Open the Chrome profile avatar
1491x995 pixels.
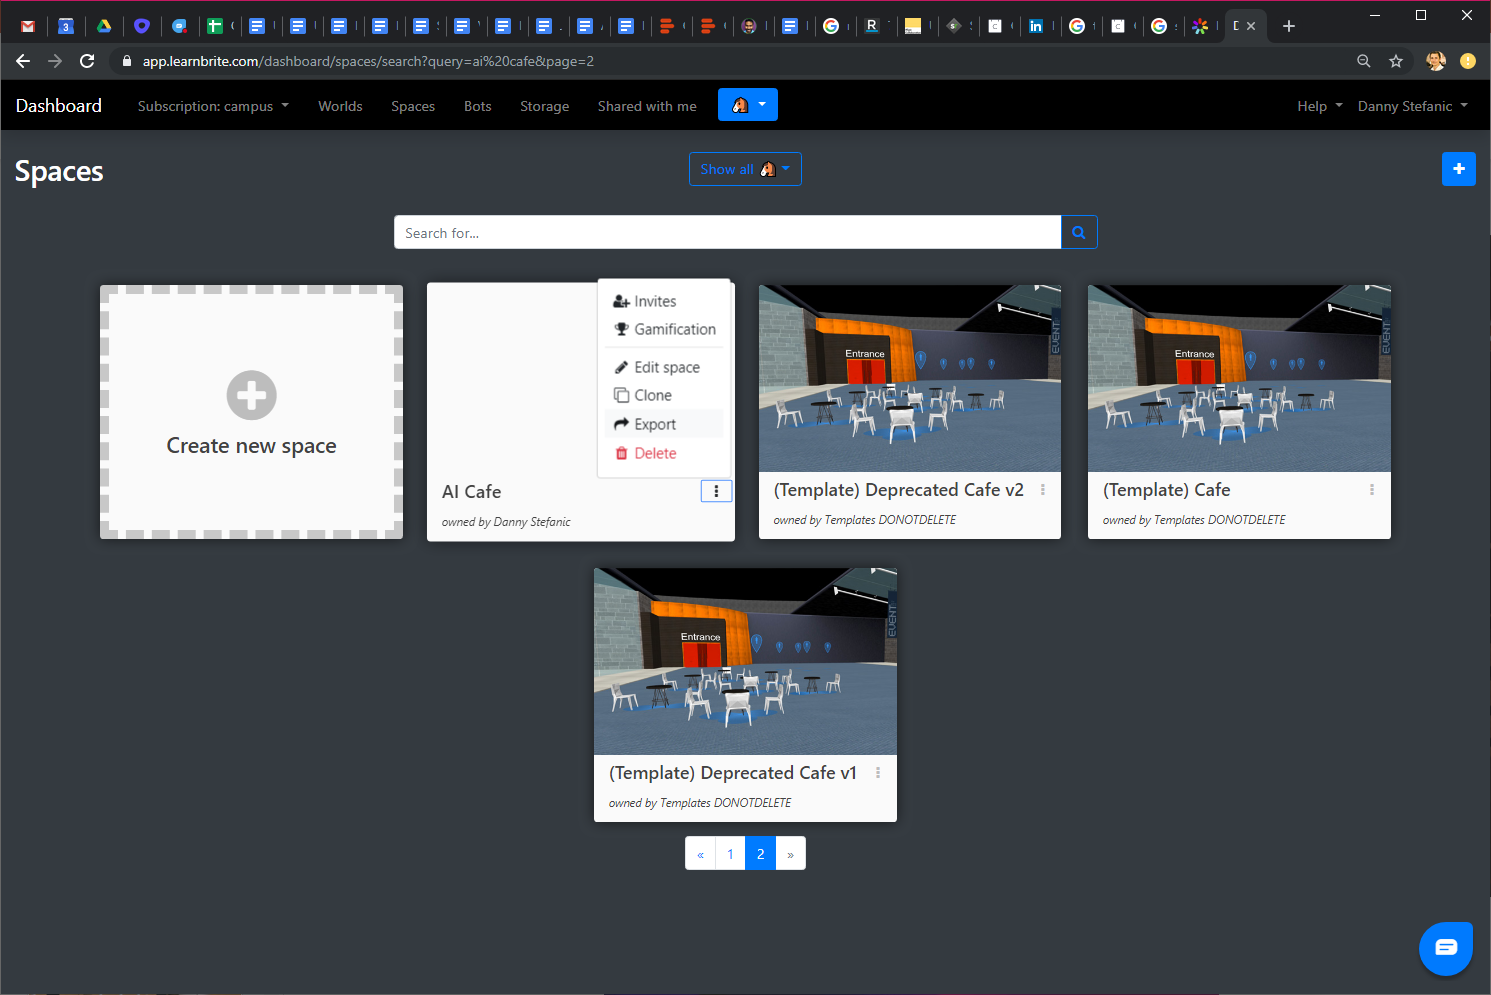pyautogui.click(x=1436, y=61)
